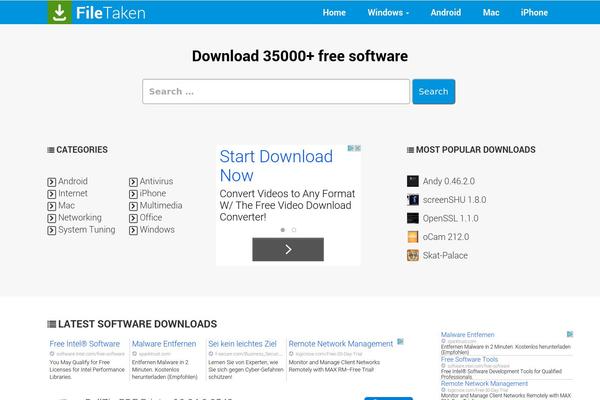Select the first ad carousel dot
Screen dimensions: 600x400
click(x=283, y=230)
